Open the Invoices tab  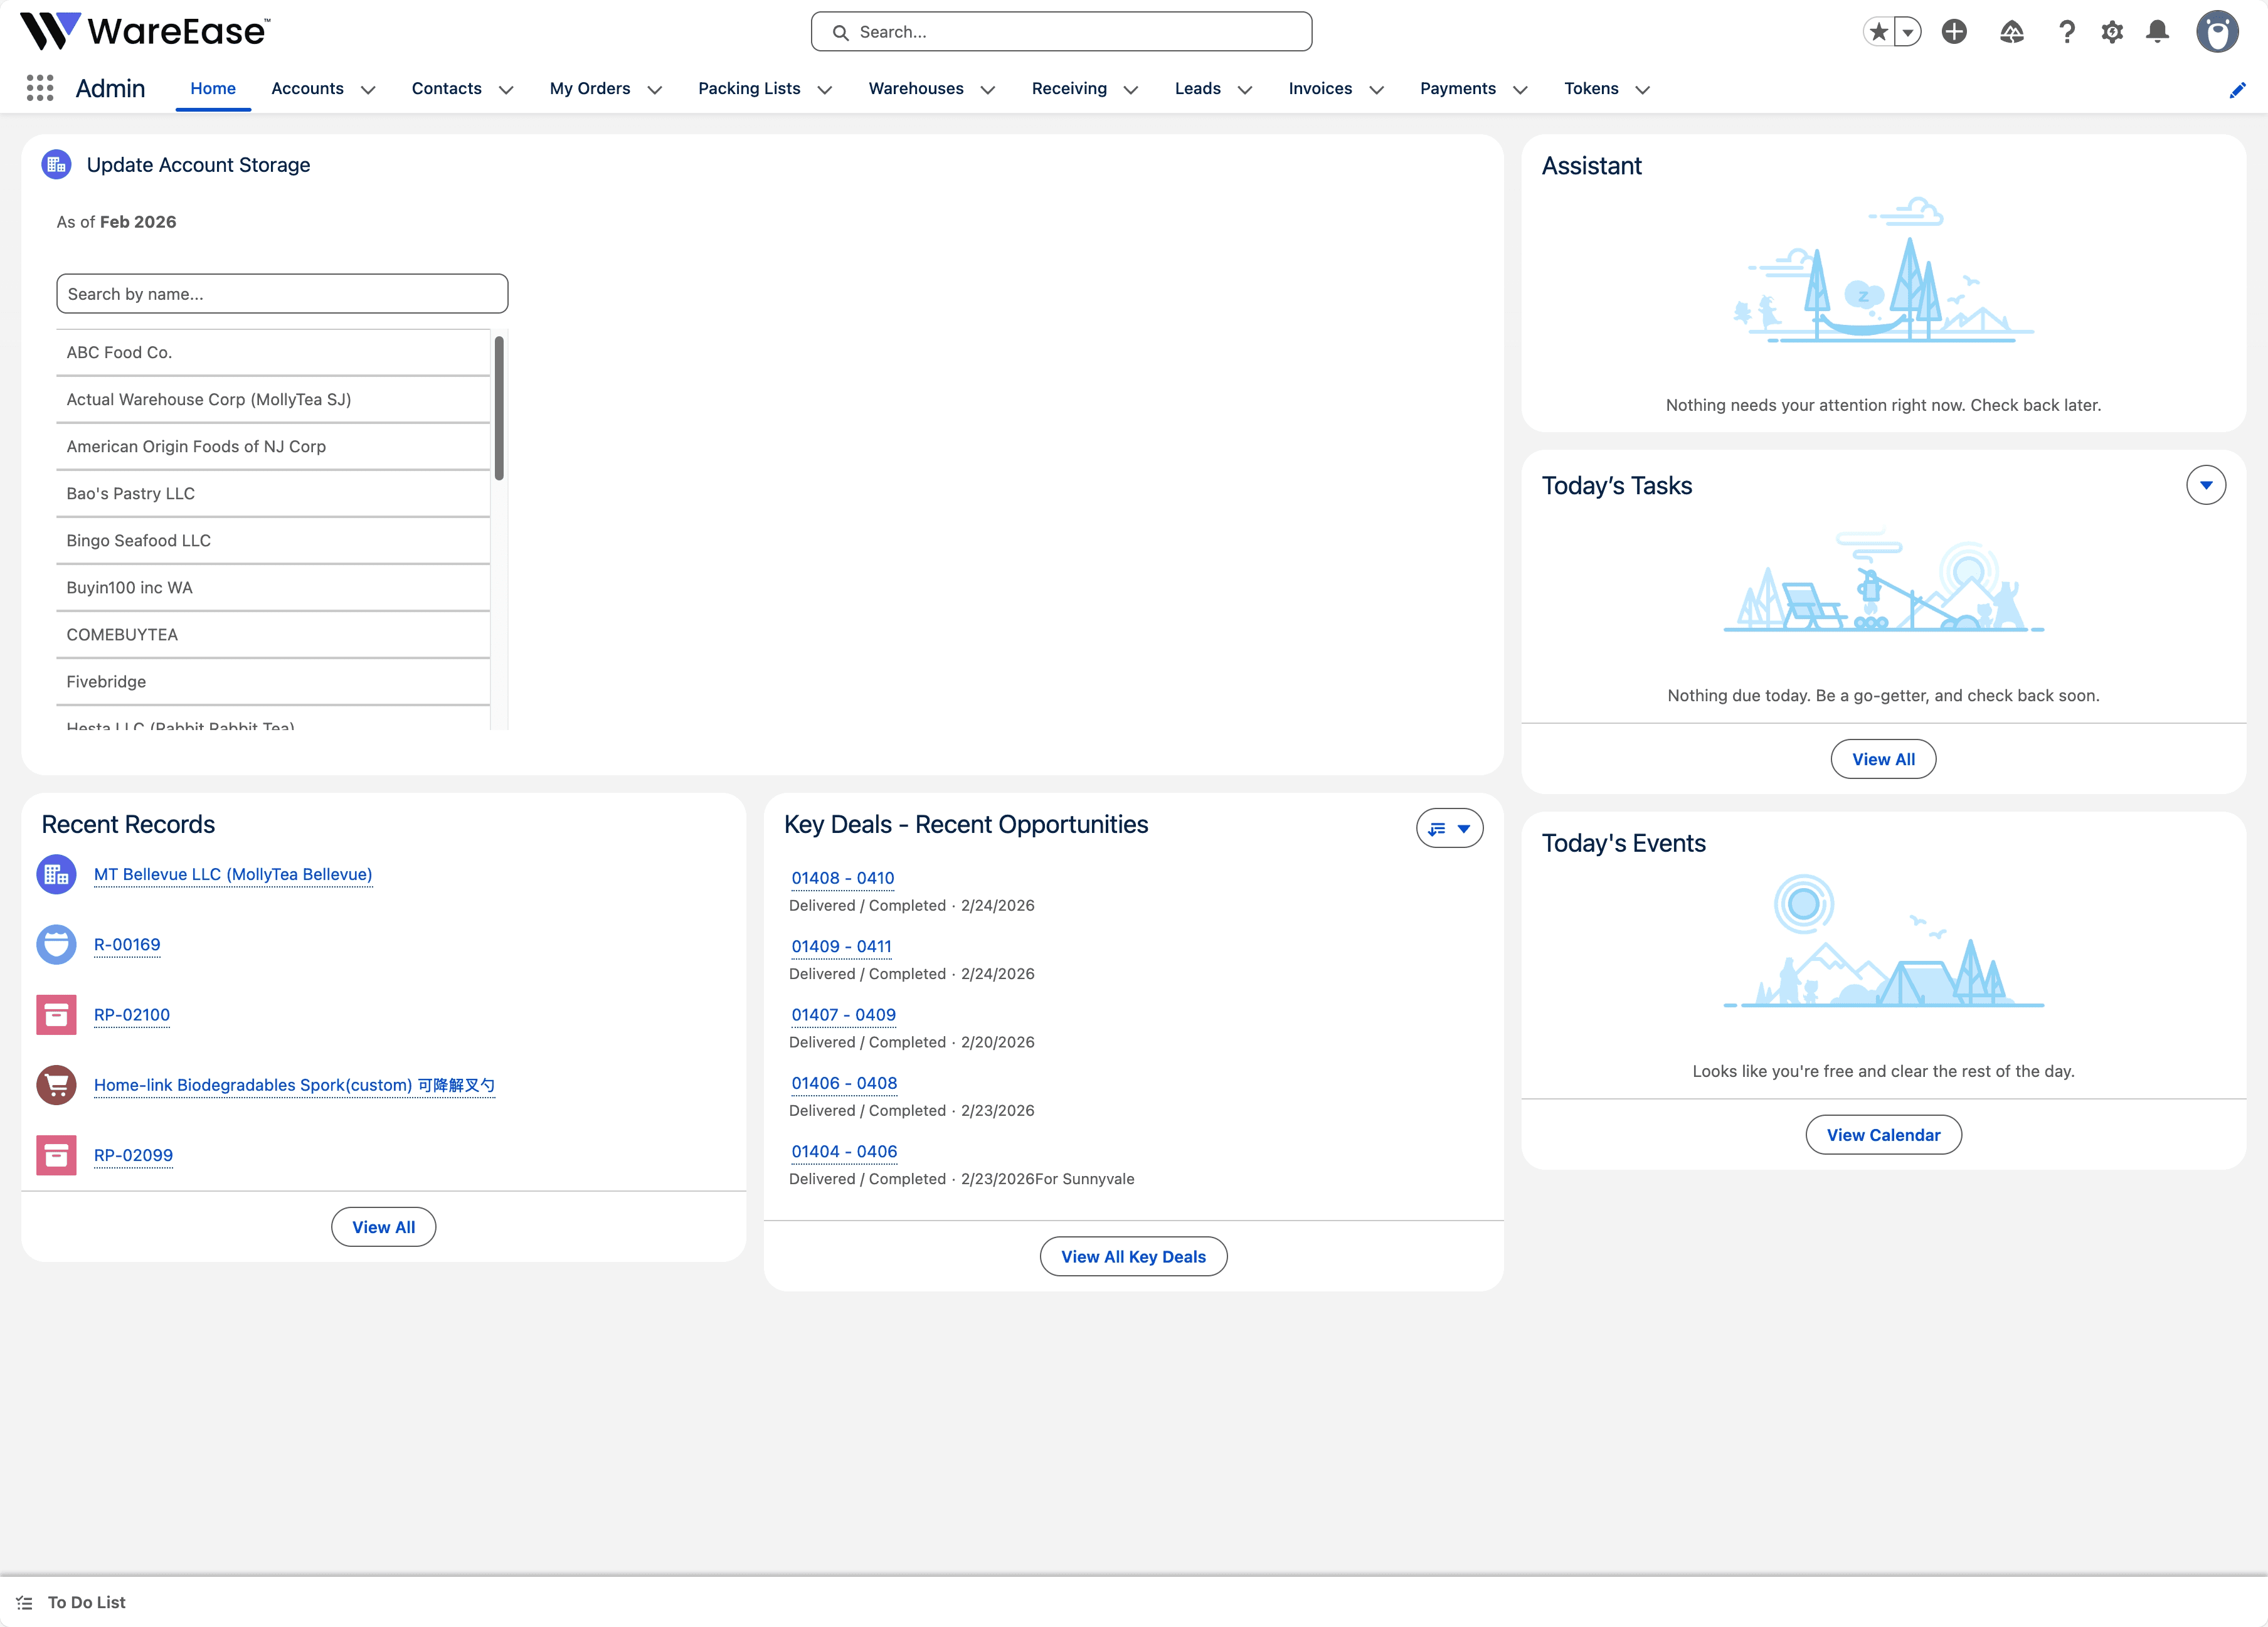[1319, 89]
